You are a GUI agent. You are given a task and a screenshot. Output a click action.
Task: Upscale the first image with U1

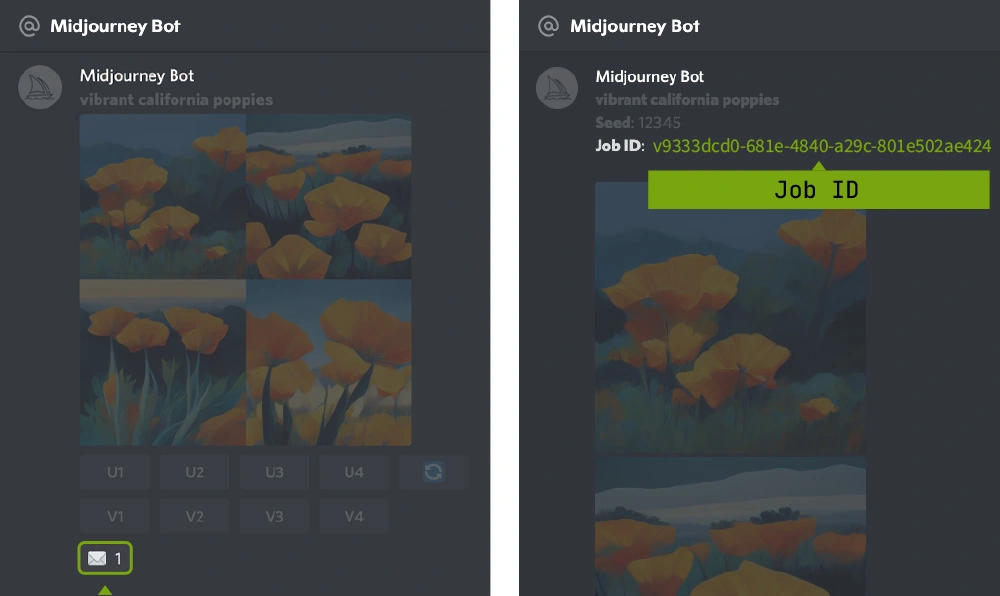[x=115, y=472]
